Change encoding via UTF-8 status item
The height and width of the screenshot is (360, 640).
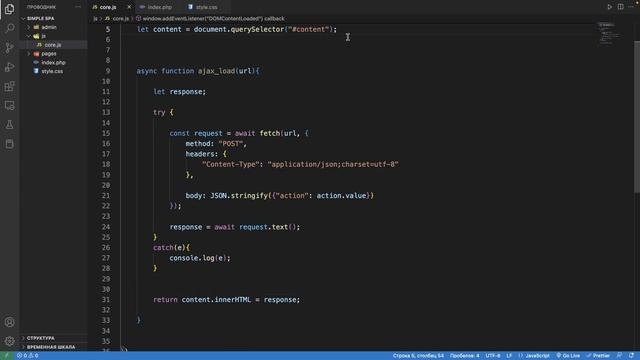pos(493,356)
